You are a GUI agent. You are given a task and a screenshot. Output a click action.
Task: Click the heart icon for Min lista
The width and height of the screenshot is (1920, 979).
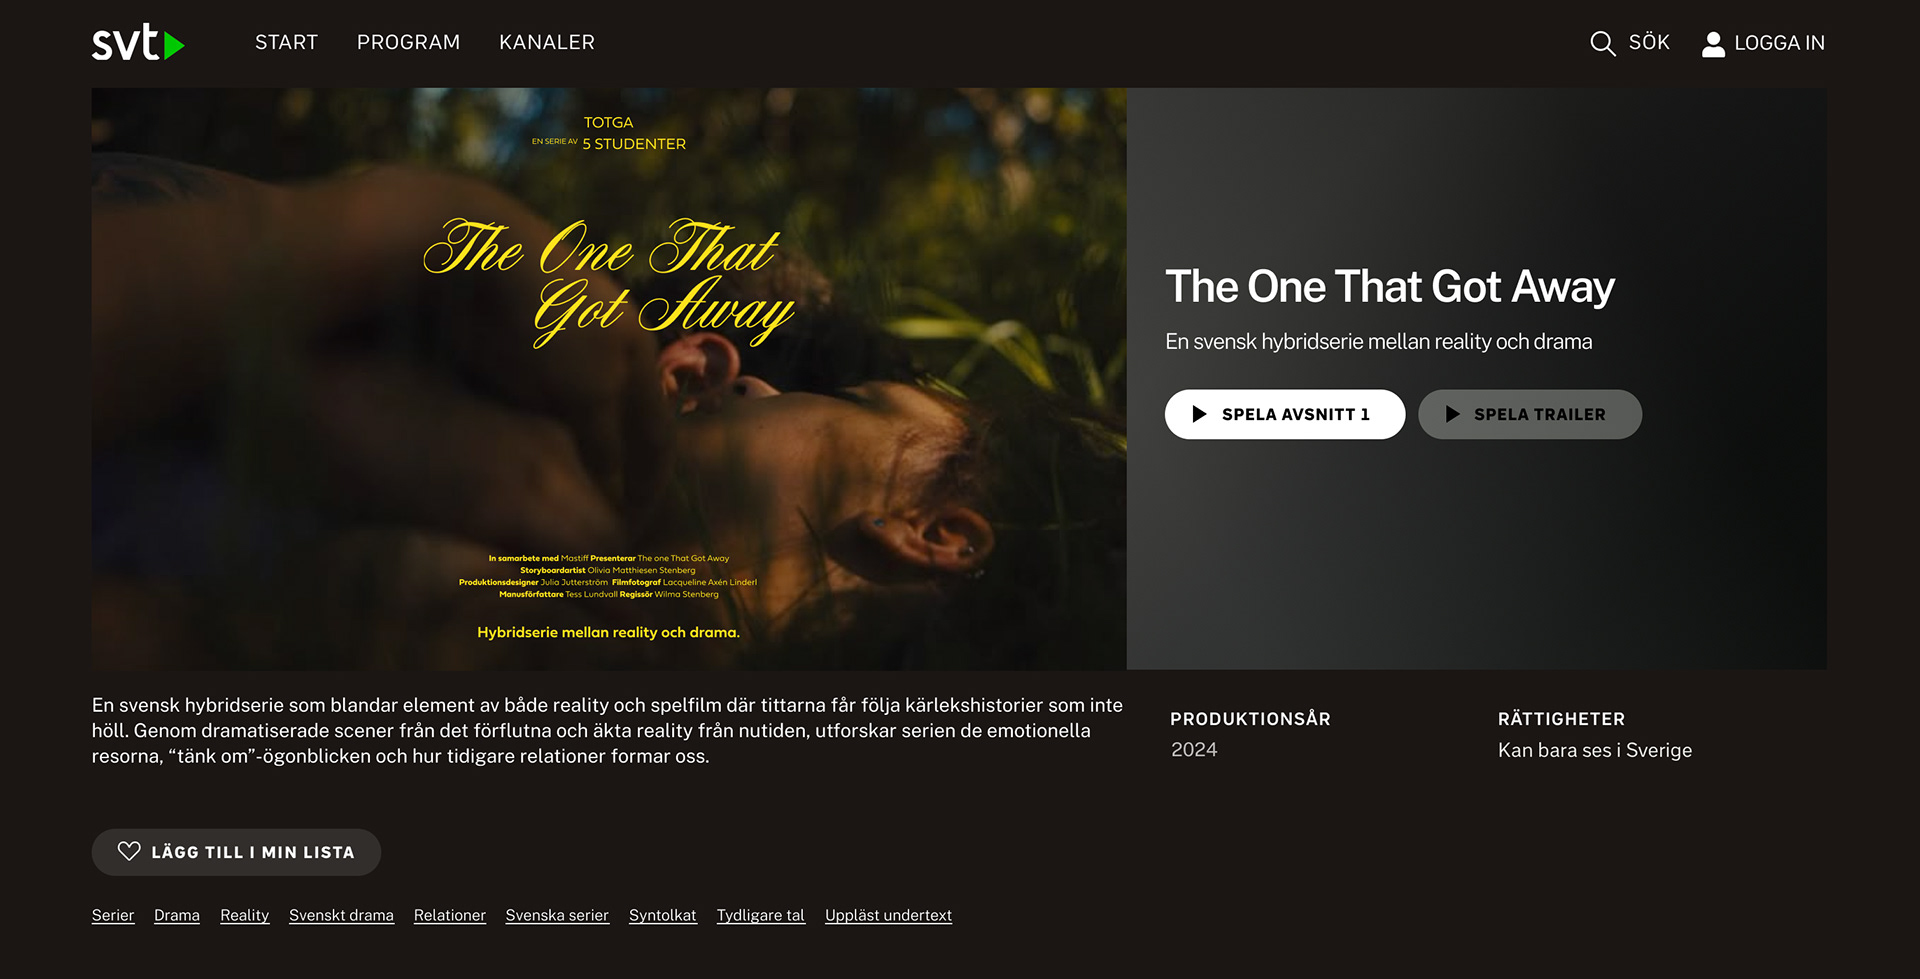pos(129,851)
